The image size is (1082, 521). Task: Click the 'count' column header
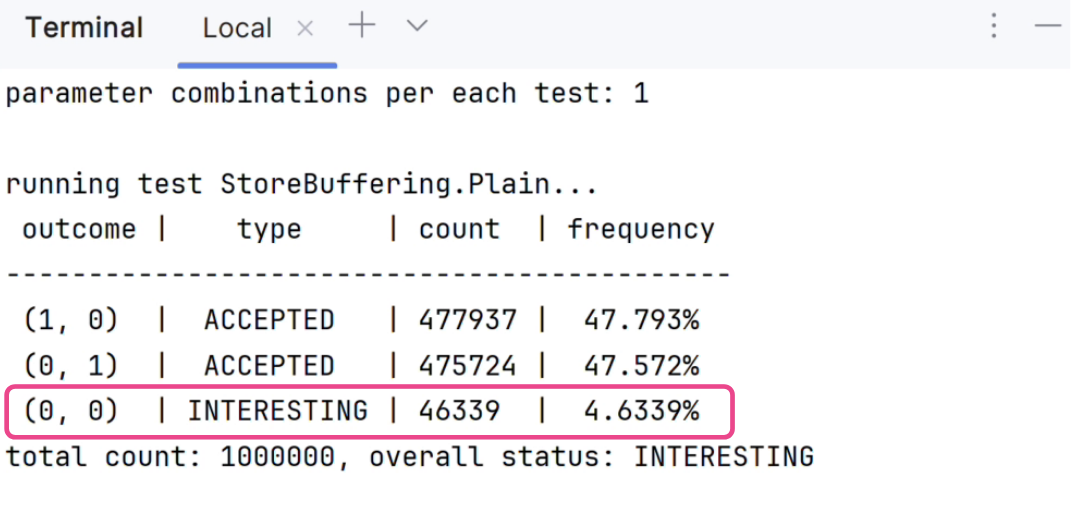tap(460, 230)
